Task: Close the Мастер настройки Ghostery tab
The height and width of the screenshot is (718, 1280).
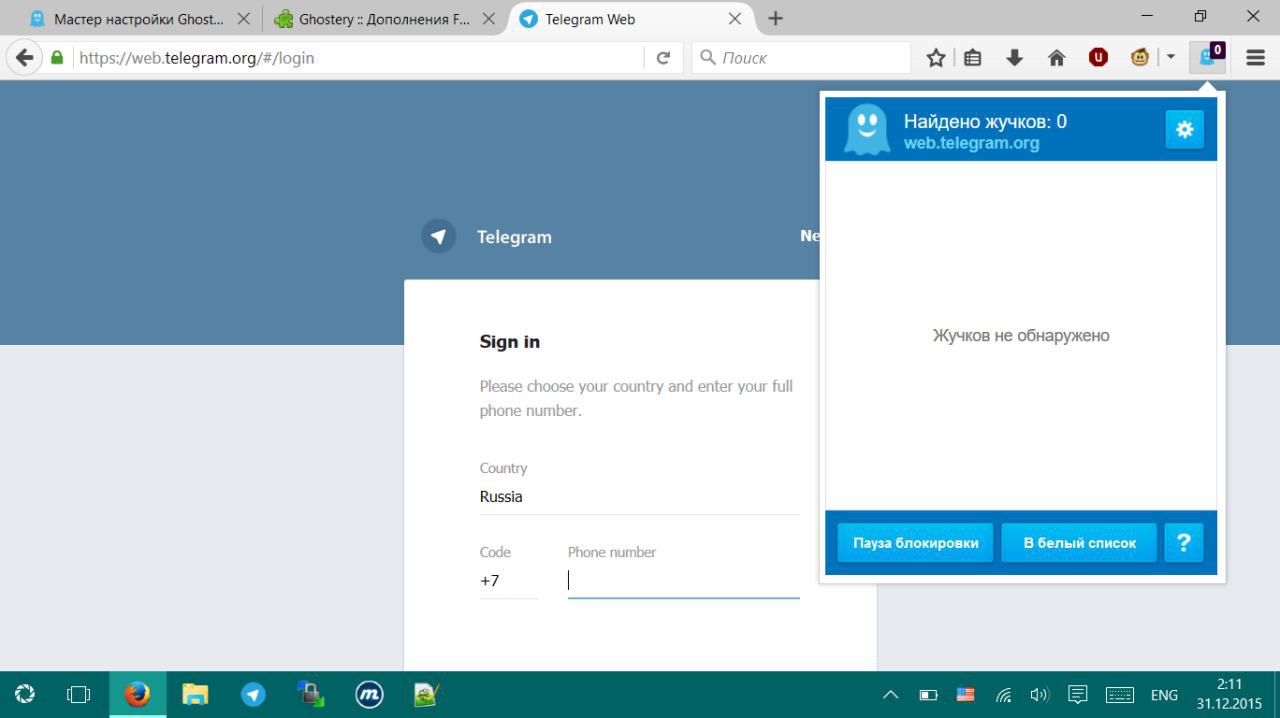Action: 243,19
